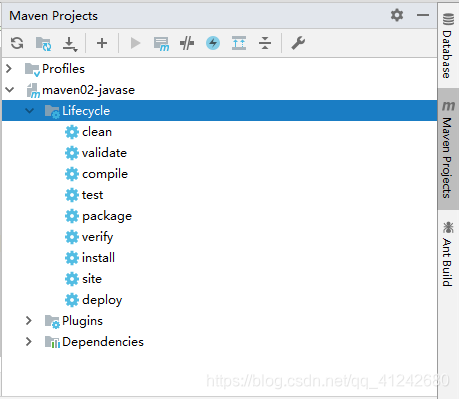Toggle Skip Tests mode lightning icon
The image size is (459, 399).
pyautogui.click(x=213, y=43)
